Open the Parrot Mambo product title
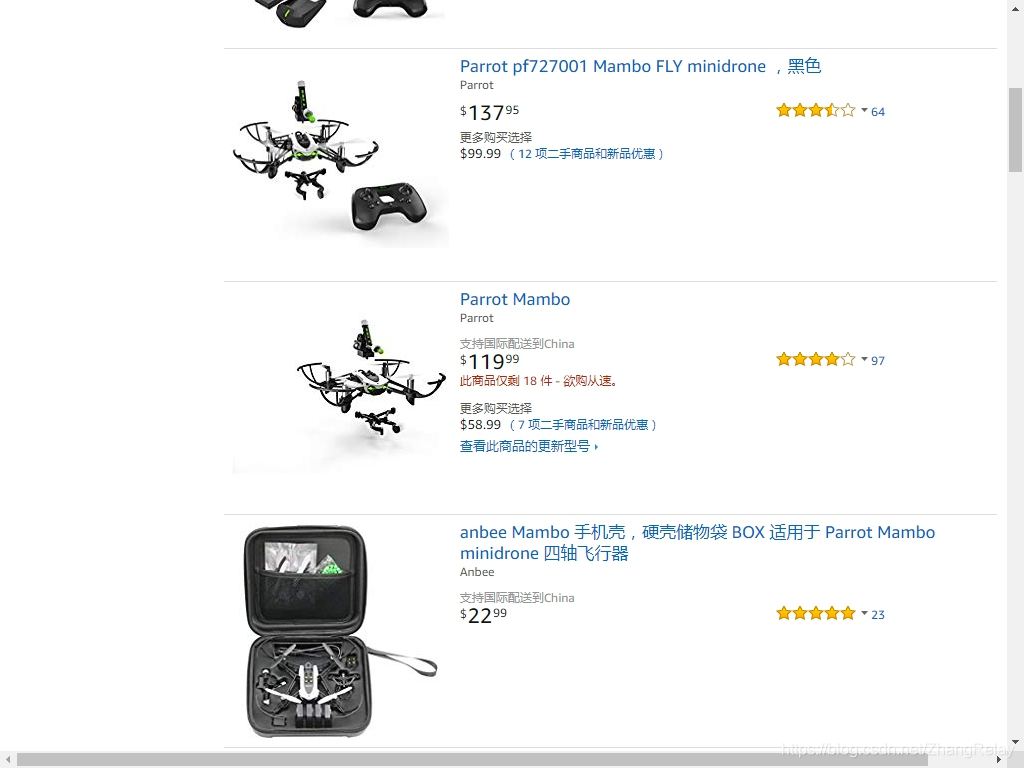The height and width of the screenshot is (768, 1024). point(515,299)
